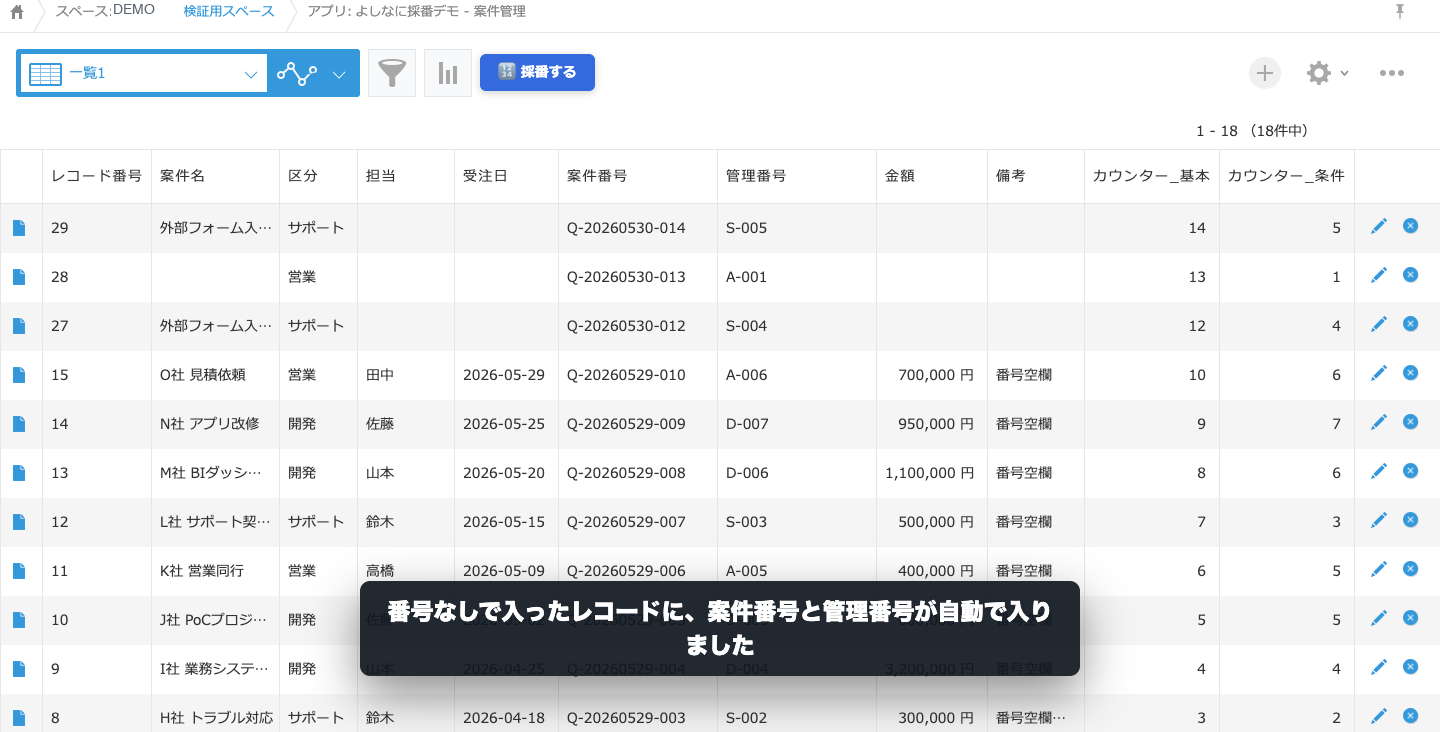
Task: Go to the portal home icon
Action: [x=17, y=12]
